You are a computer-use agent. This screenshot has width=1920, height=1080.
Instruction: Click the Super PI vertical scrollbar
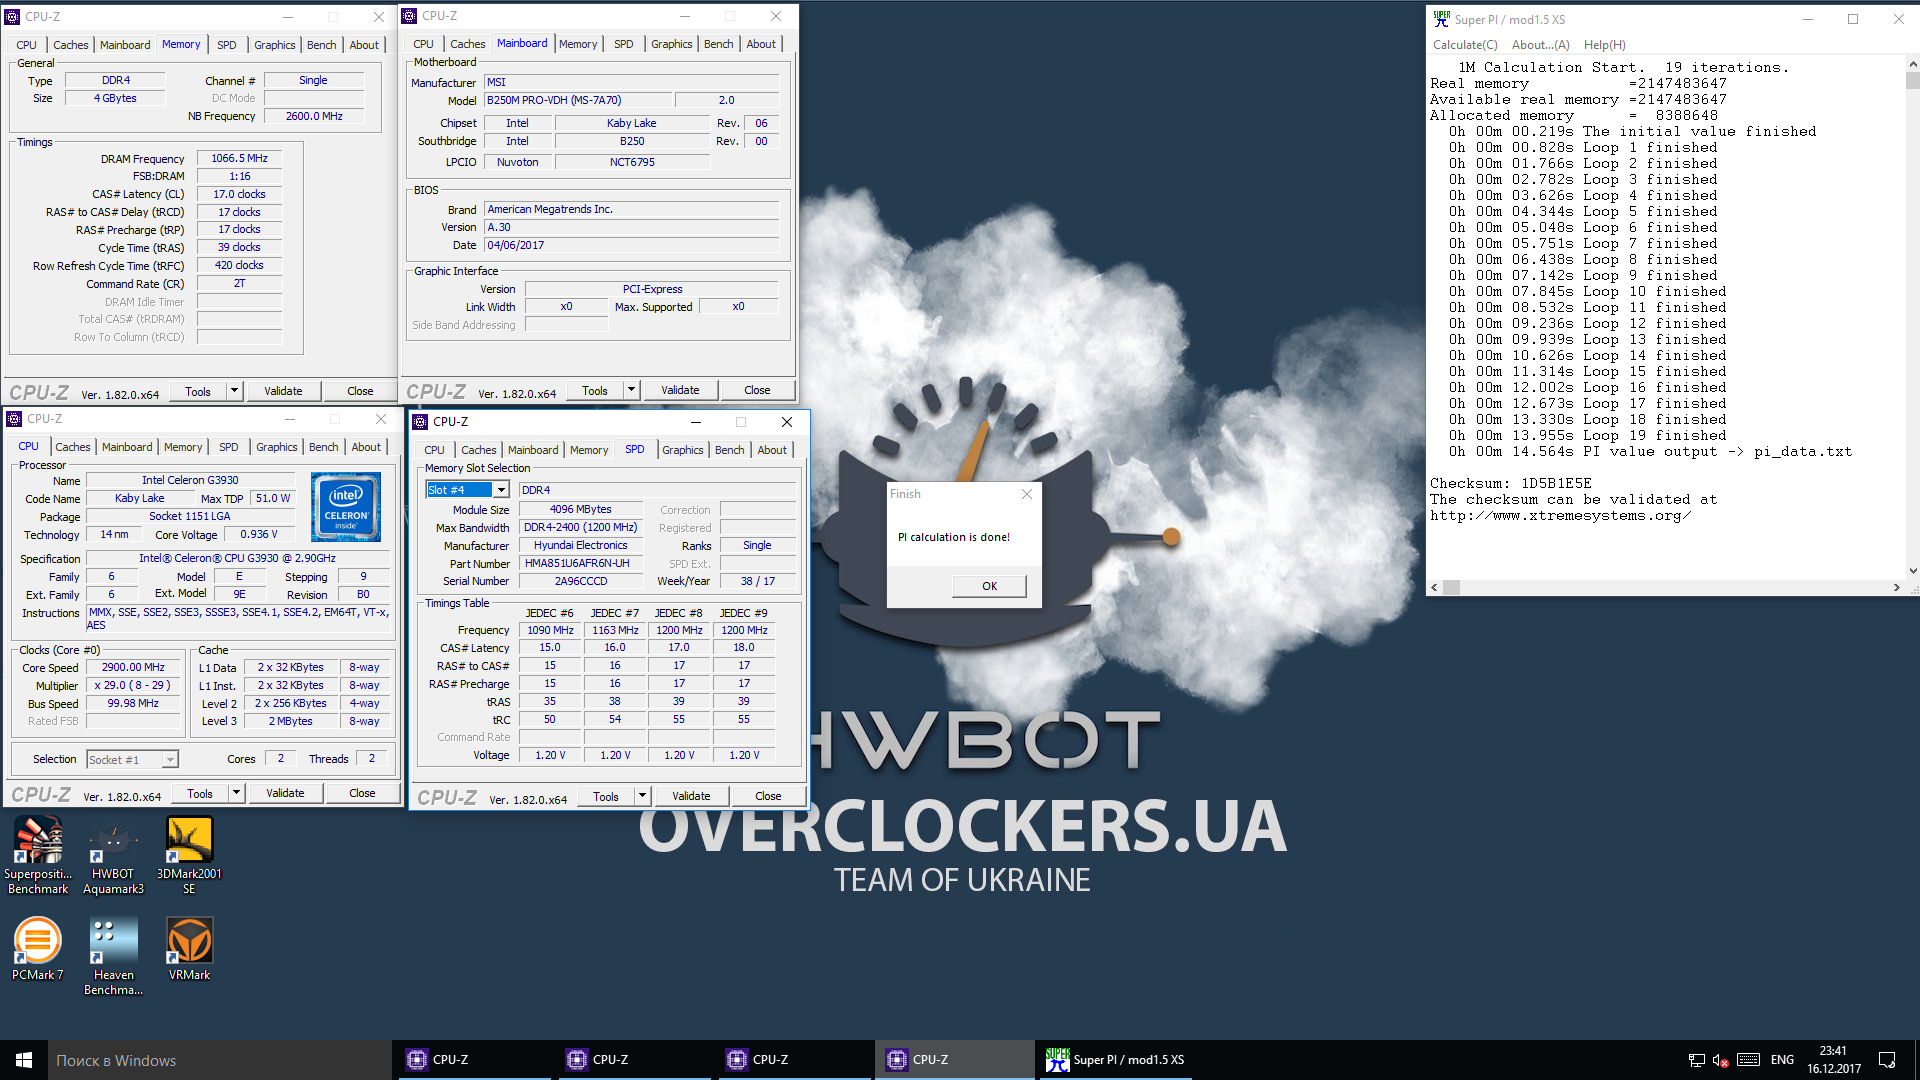click(1912, 318)
